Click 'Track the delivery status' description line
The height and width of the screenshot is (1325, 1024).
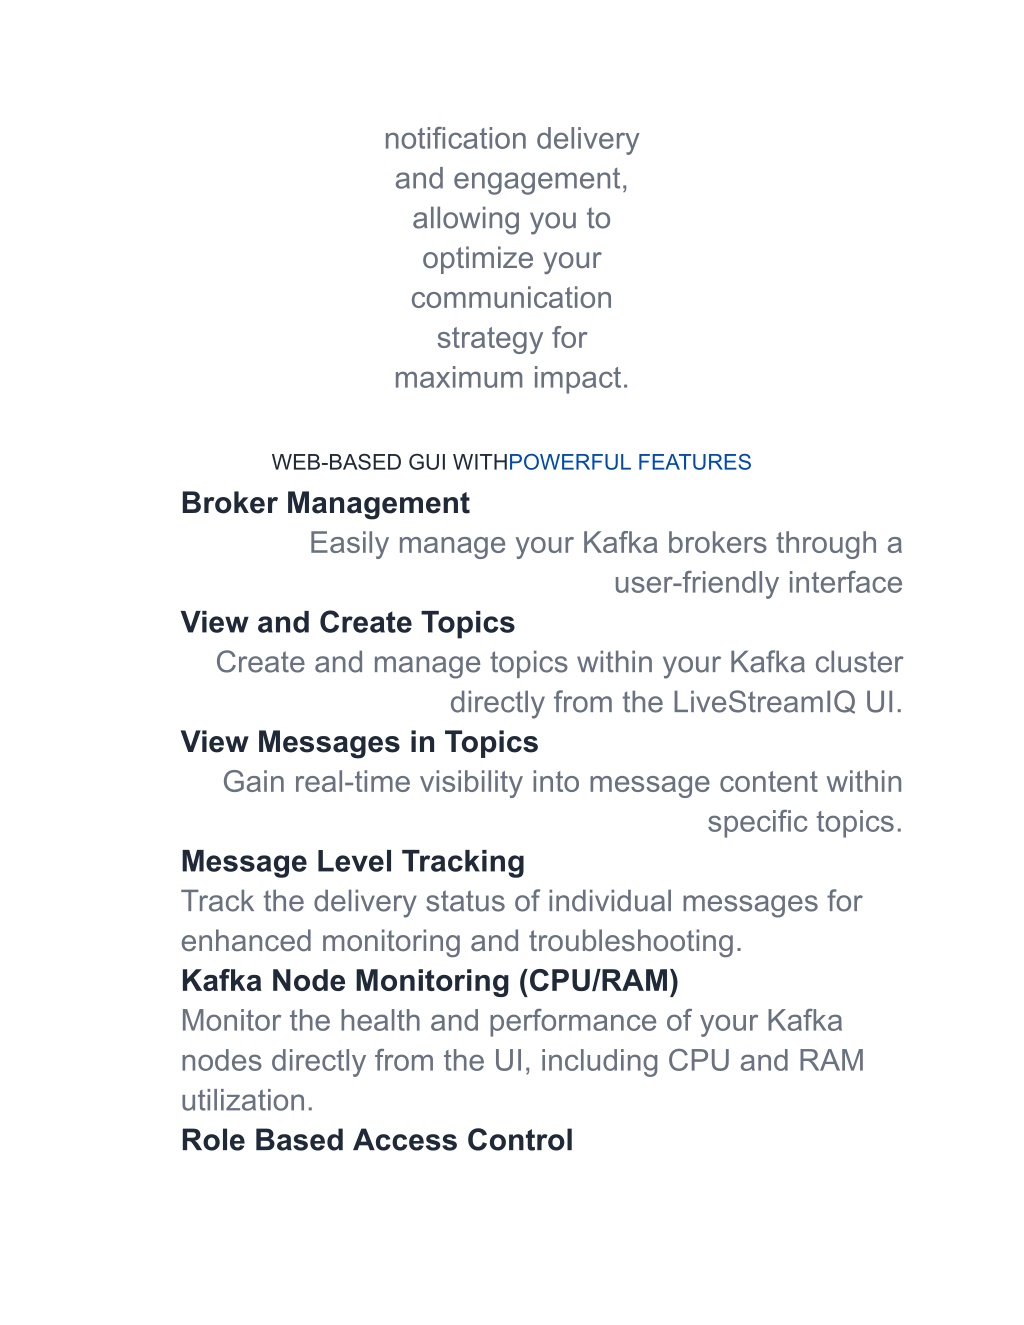(521, 902)
